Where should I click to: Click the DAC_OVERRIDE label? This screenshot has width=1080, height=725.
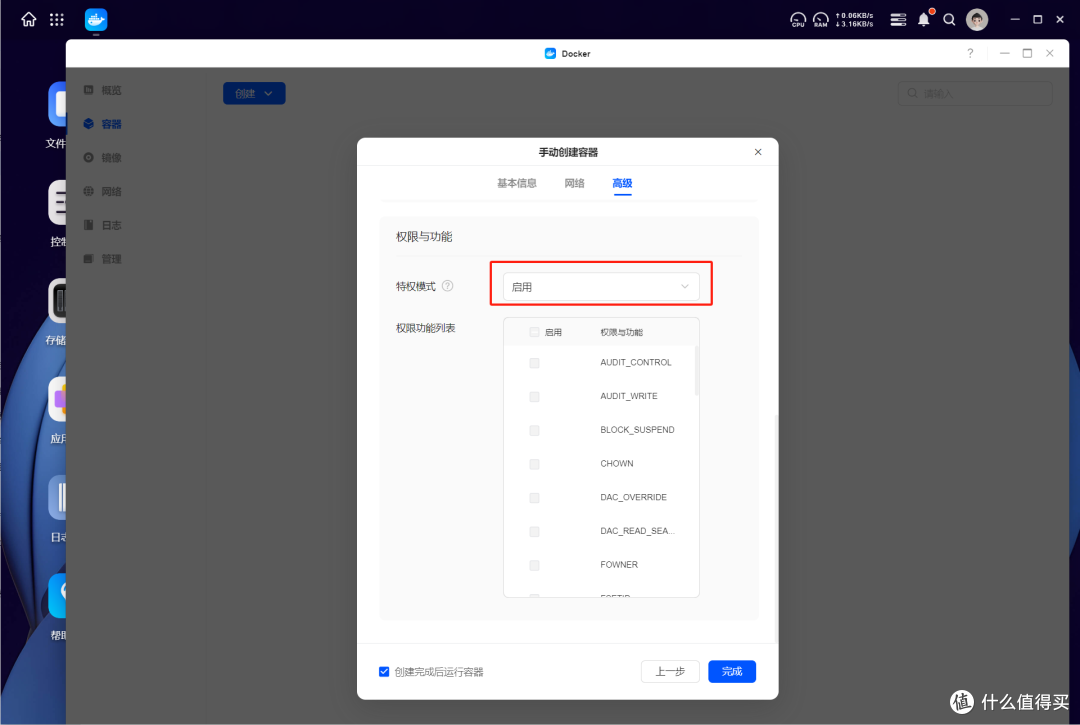click(634, 497)
